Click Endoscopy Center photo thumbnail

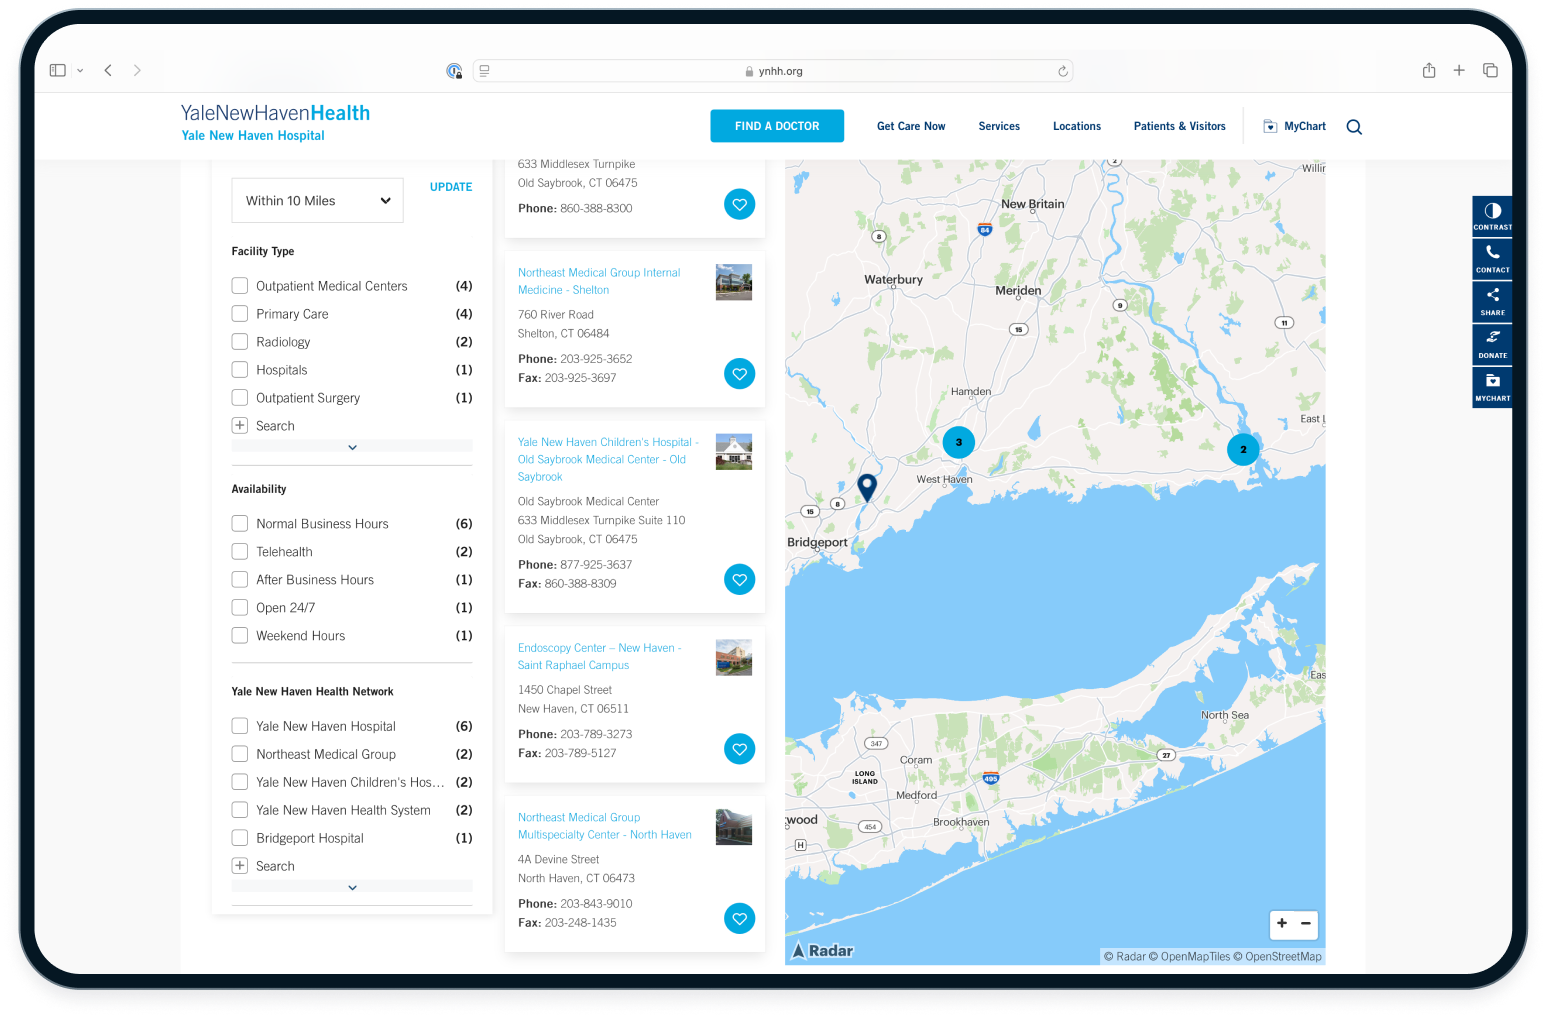click(x=734, y=657)
